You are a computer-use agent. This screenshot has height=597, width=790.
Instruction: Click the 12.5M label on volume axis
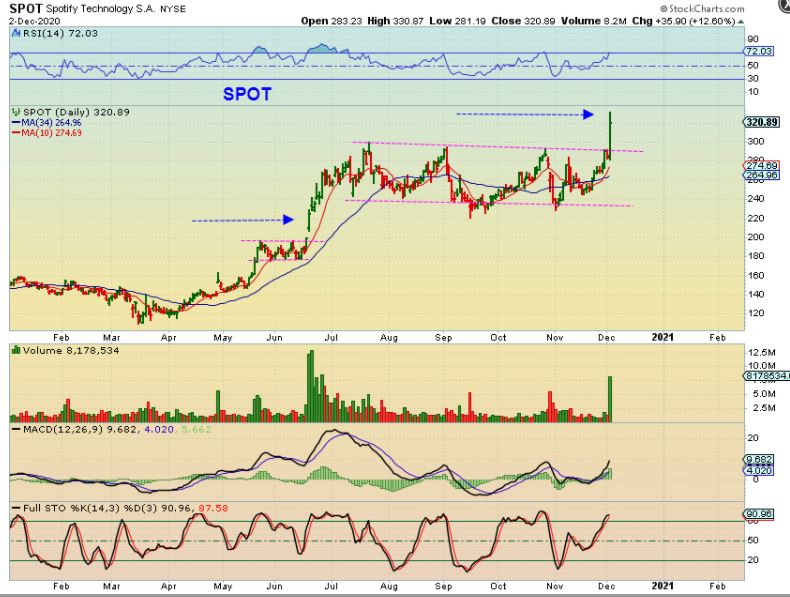tap(761, 352)
